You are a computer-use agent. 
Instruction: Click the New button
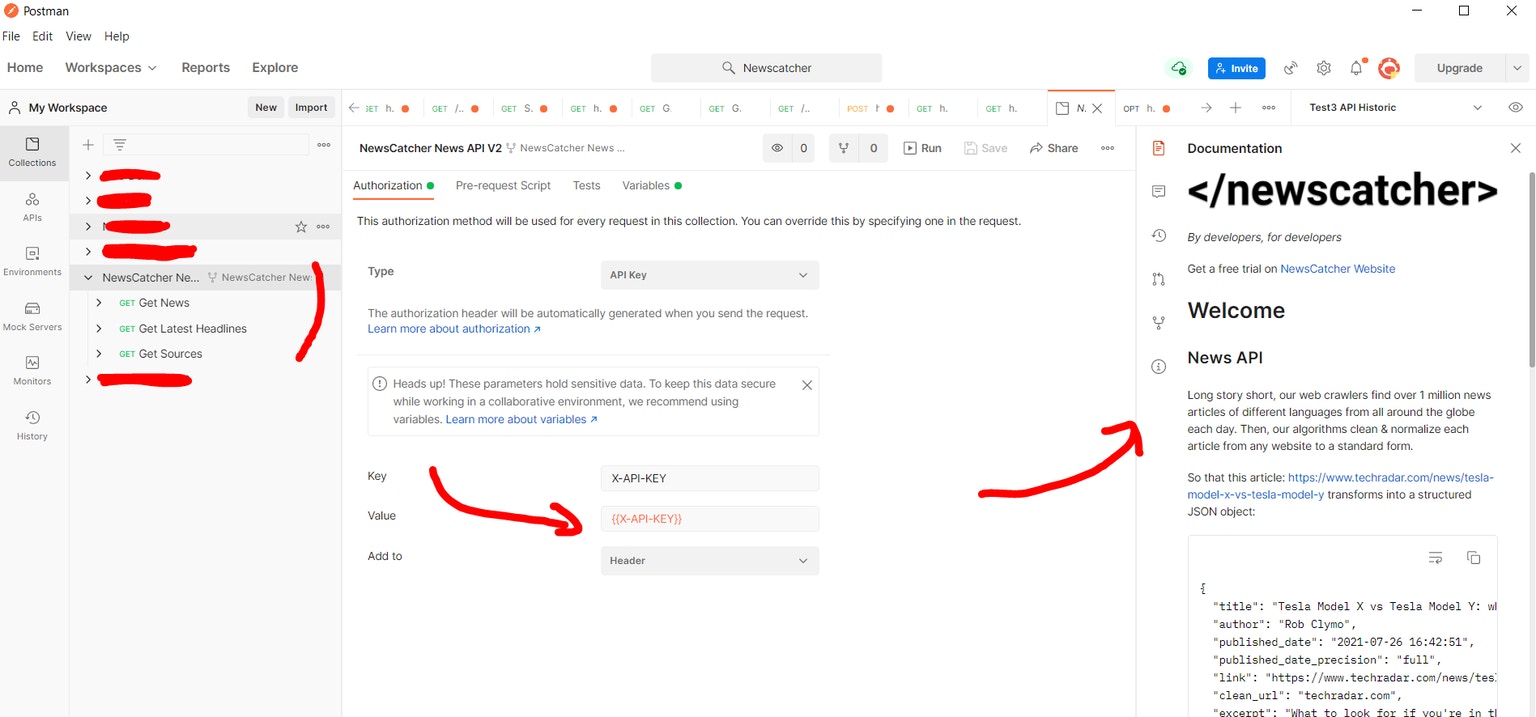coord(265,108)
